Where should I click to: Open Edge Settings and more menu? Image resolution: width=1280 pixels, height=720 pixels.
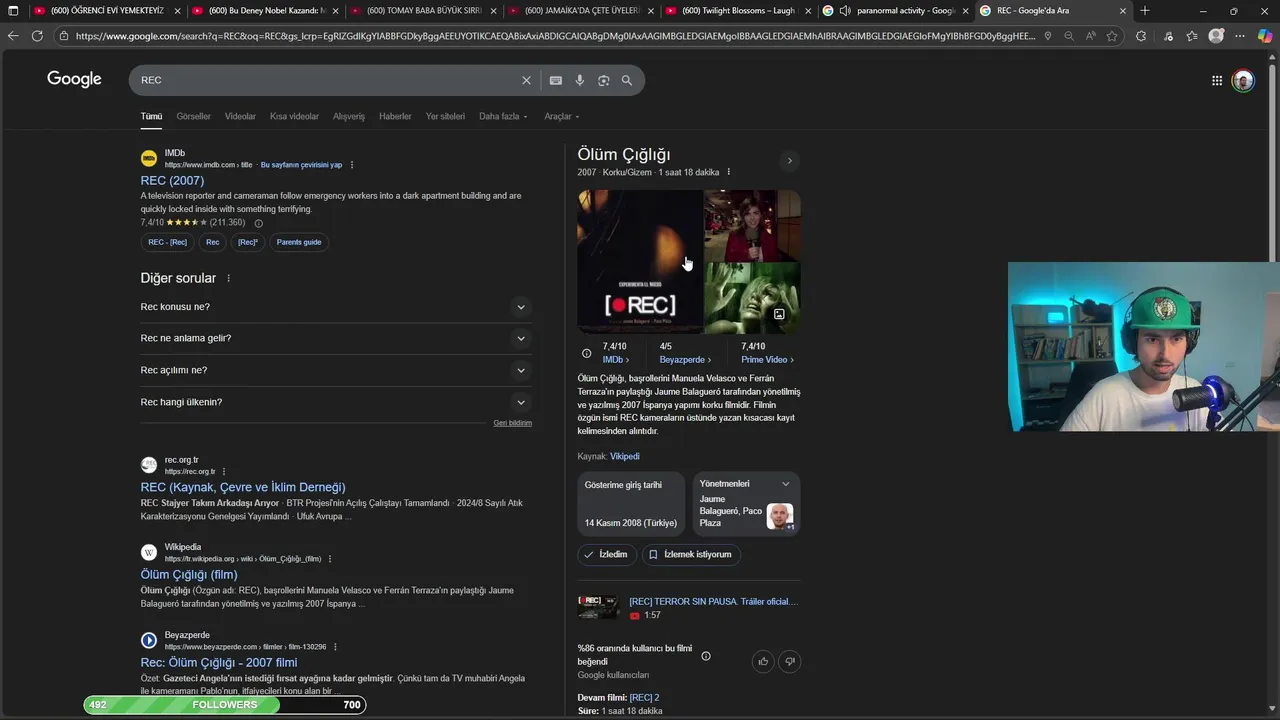click(1241, 36)
